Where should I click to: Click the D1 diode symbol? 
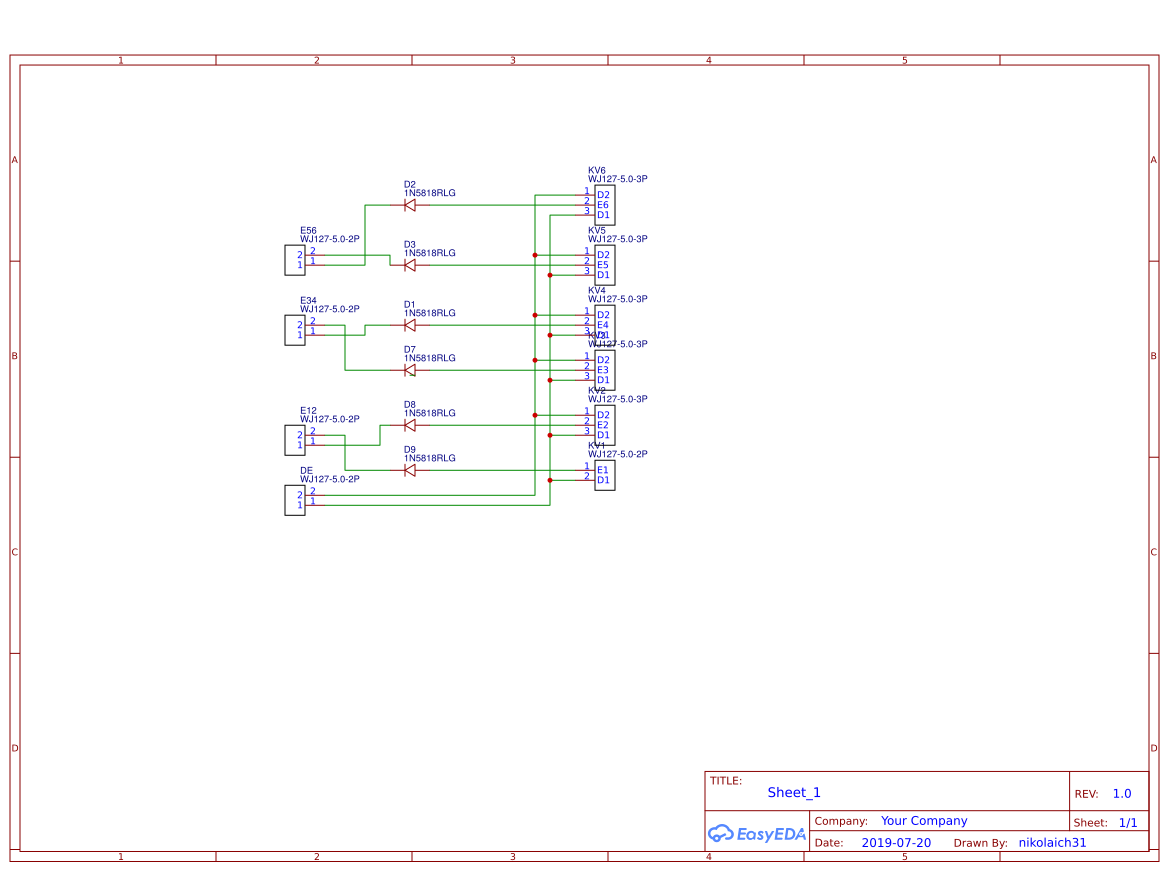pos(410,325)
